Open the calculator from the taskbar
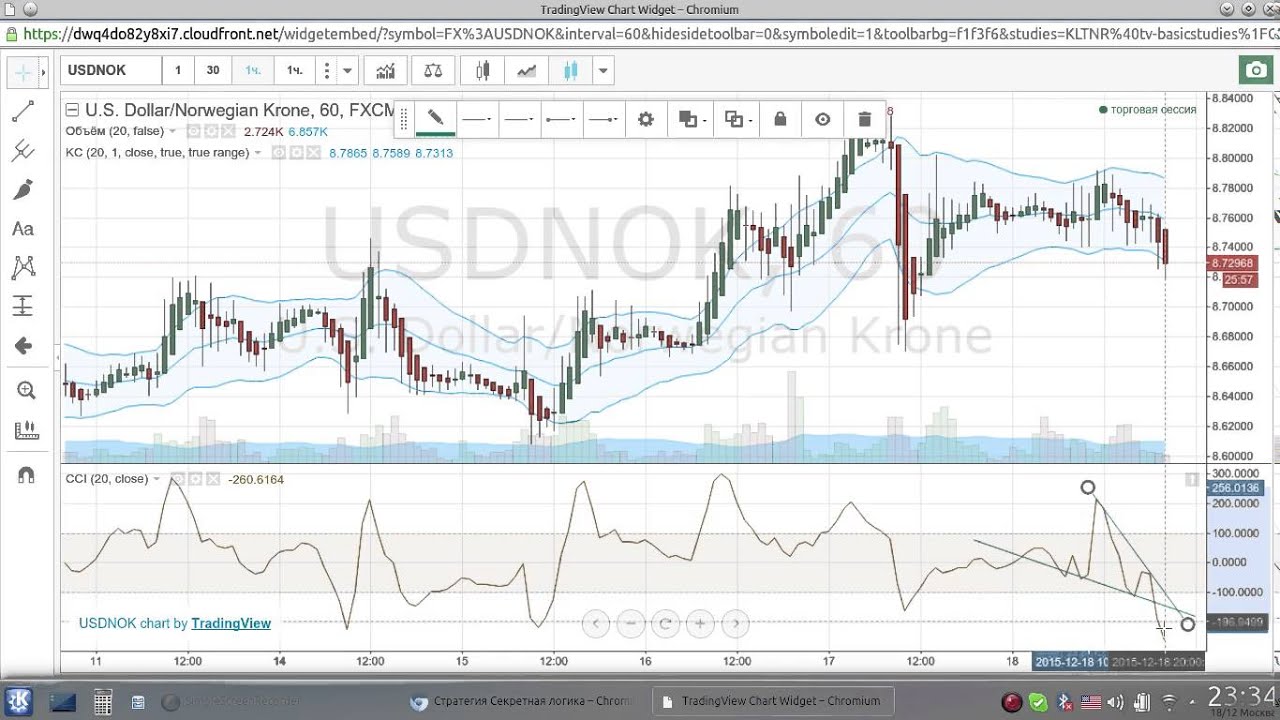This screenshot has width=1280, height=720. [102, 702]
